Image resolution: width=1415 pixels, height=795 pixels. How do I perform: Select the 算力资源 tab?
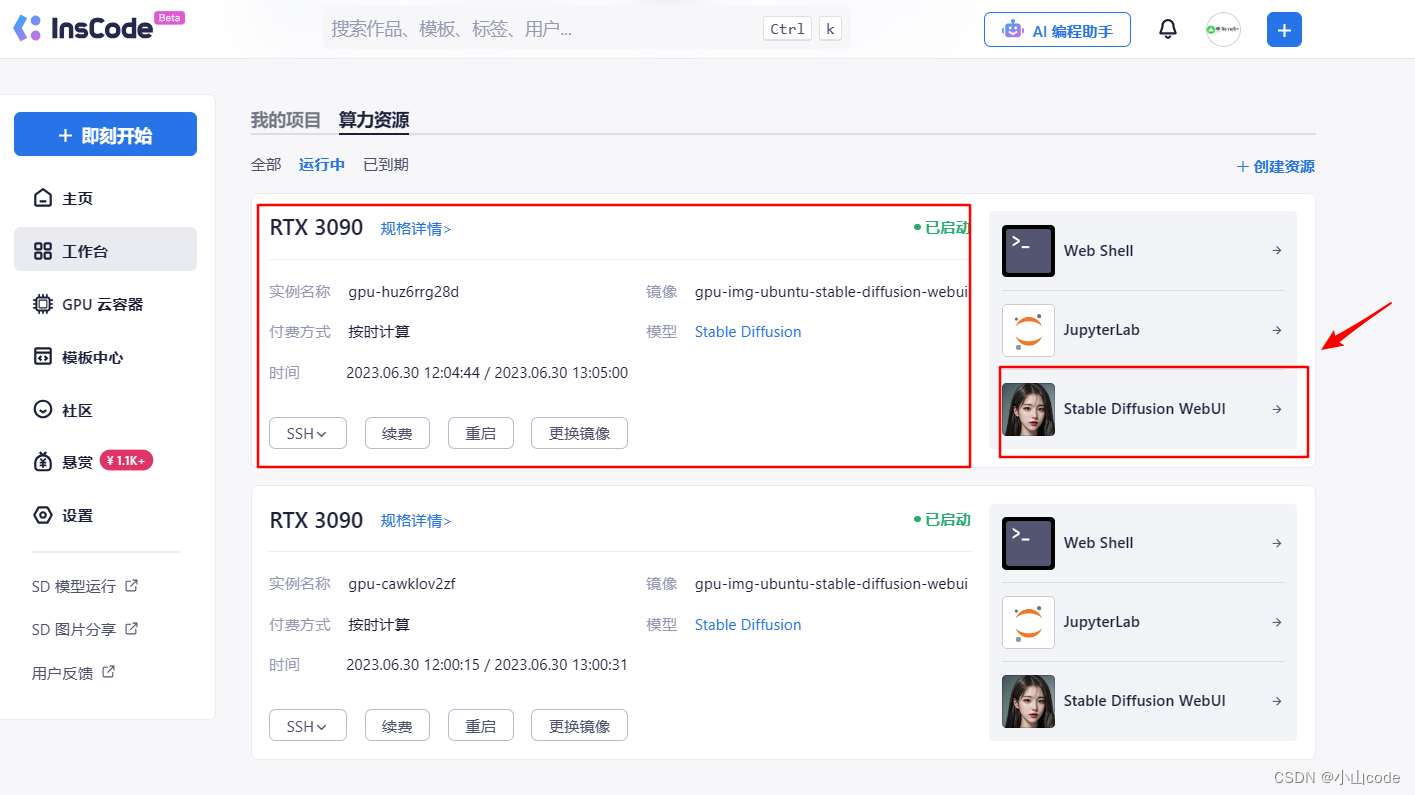tap(374, 120)
